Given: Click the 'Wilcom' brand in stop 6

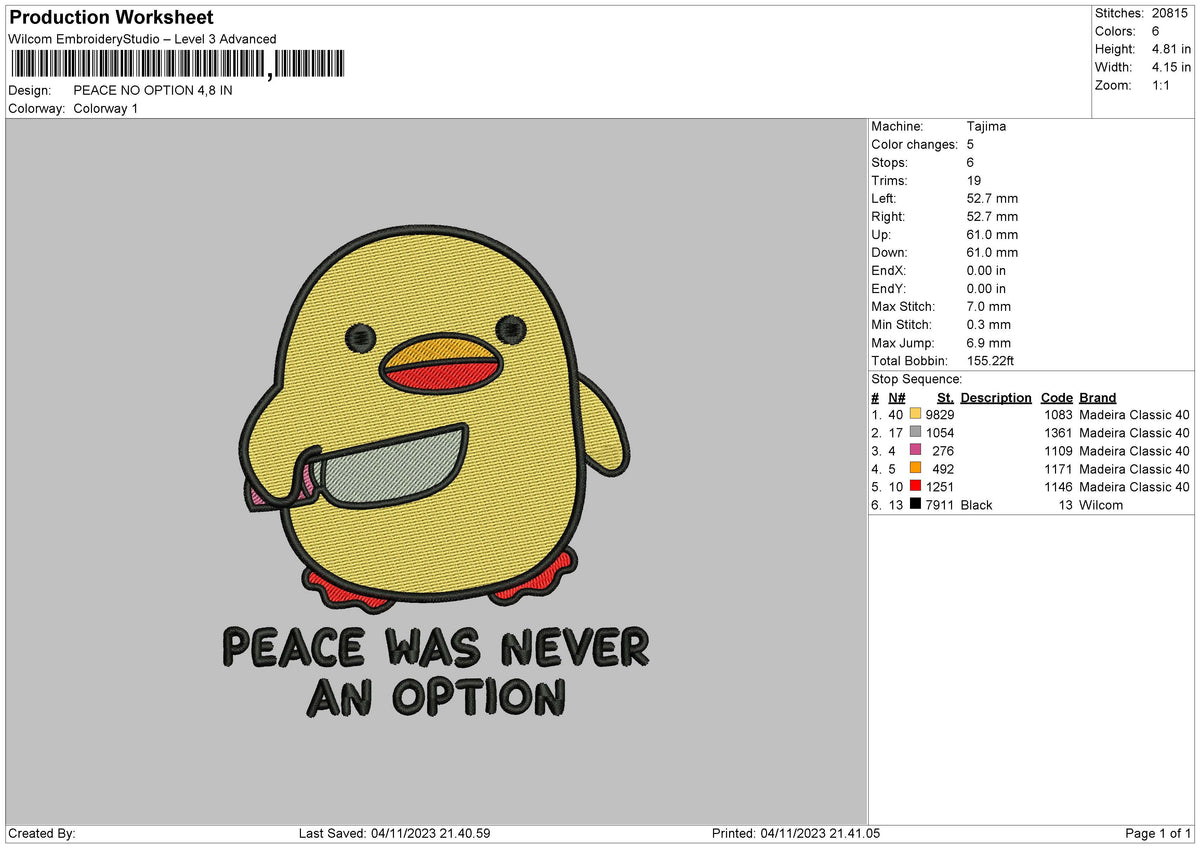Looking at the screenshot, I should pyautogui.click(x=1101, y=505).
